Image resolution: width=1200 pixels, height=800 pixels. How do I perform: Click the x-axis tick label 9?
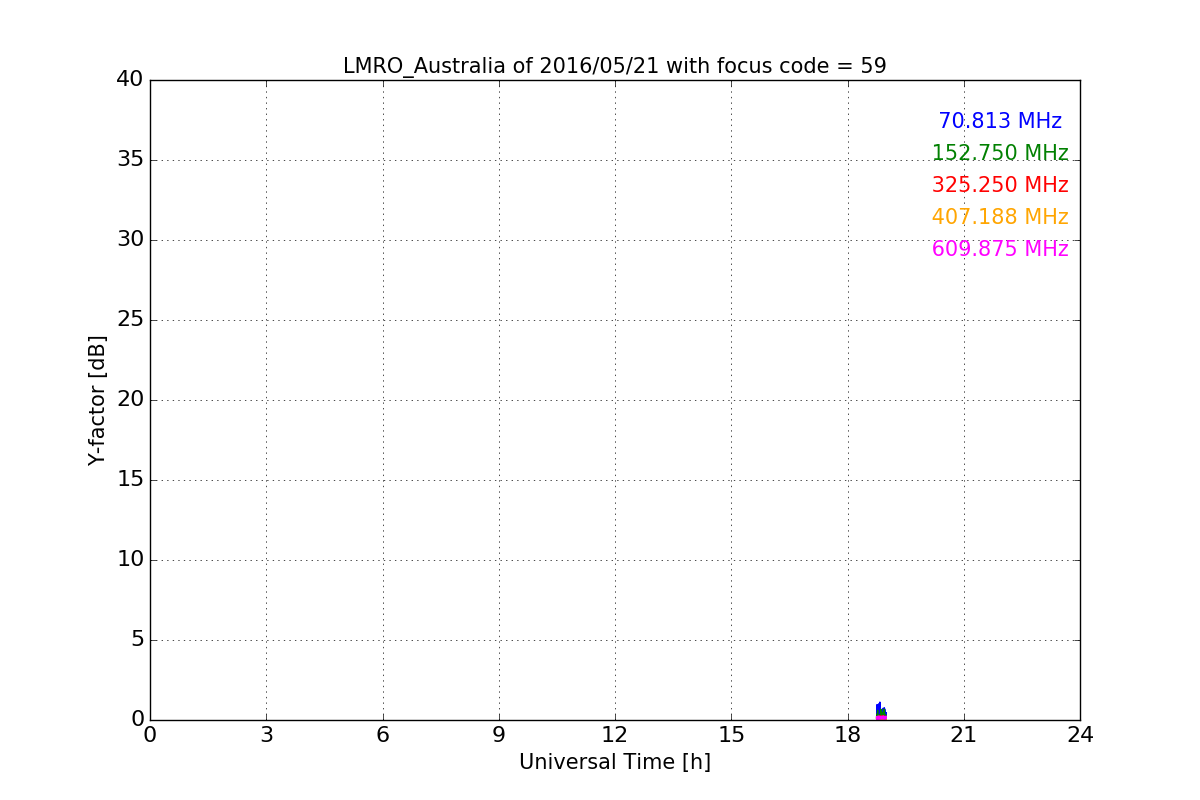[x=499, y=735]
